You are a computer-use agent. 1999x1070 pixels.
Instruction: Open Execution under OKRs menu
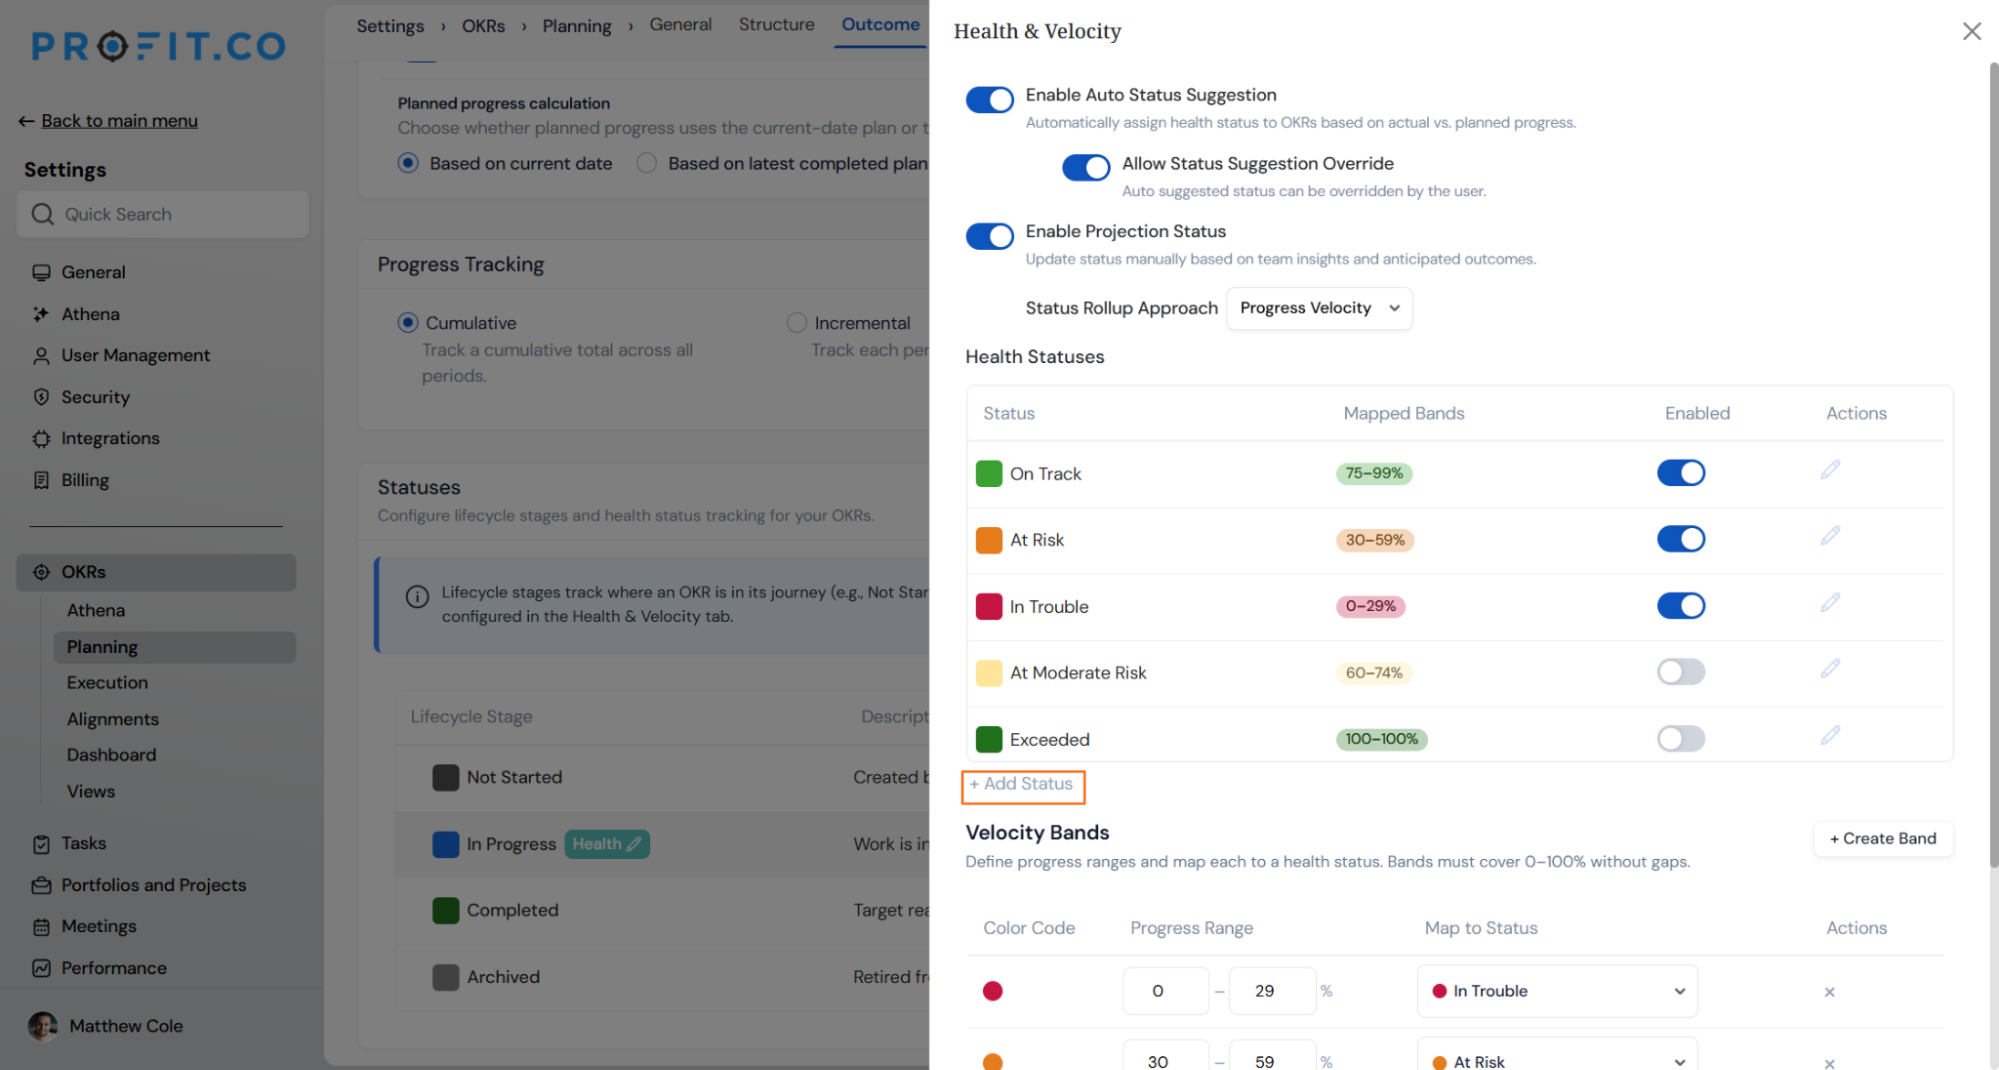point(107,682)
